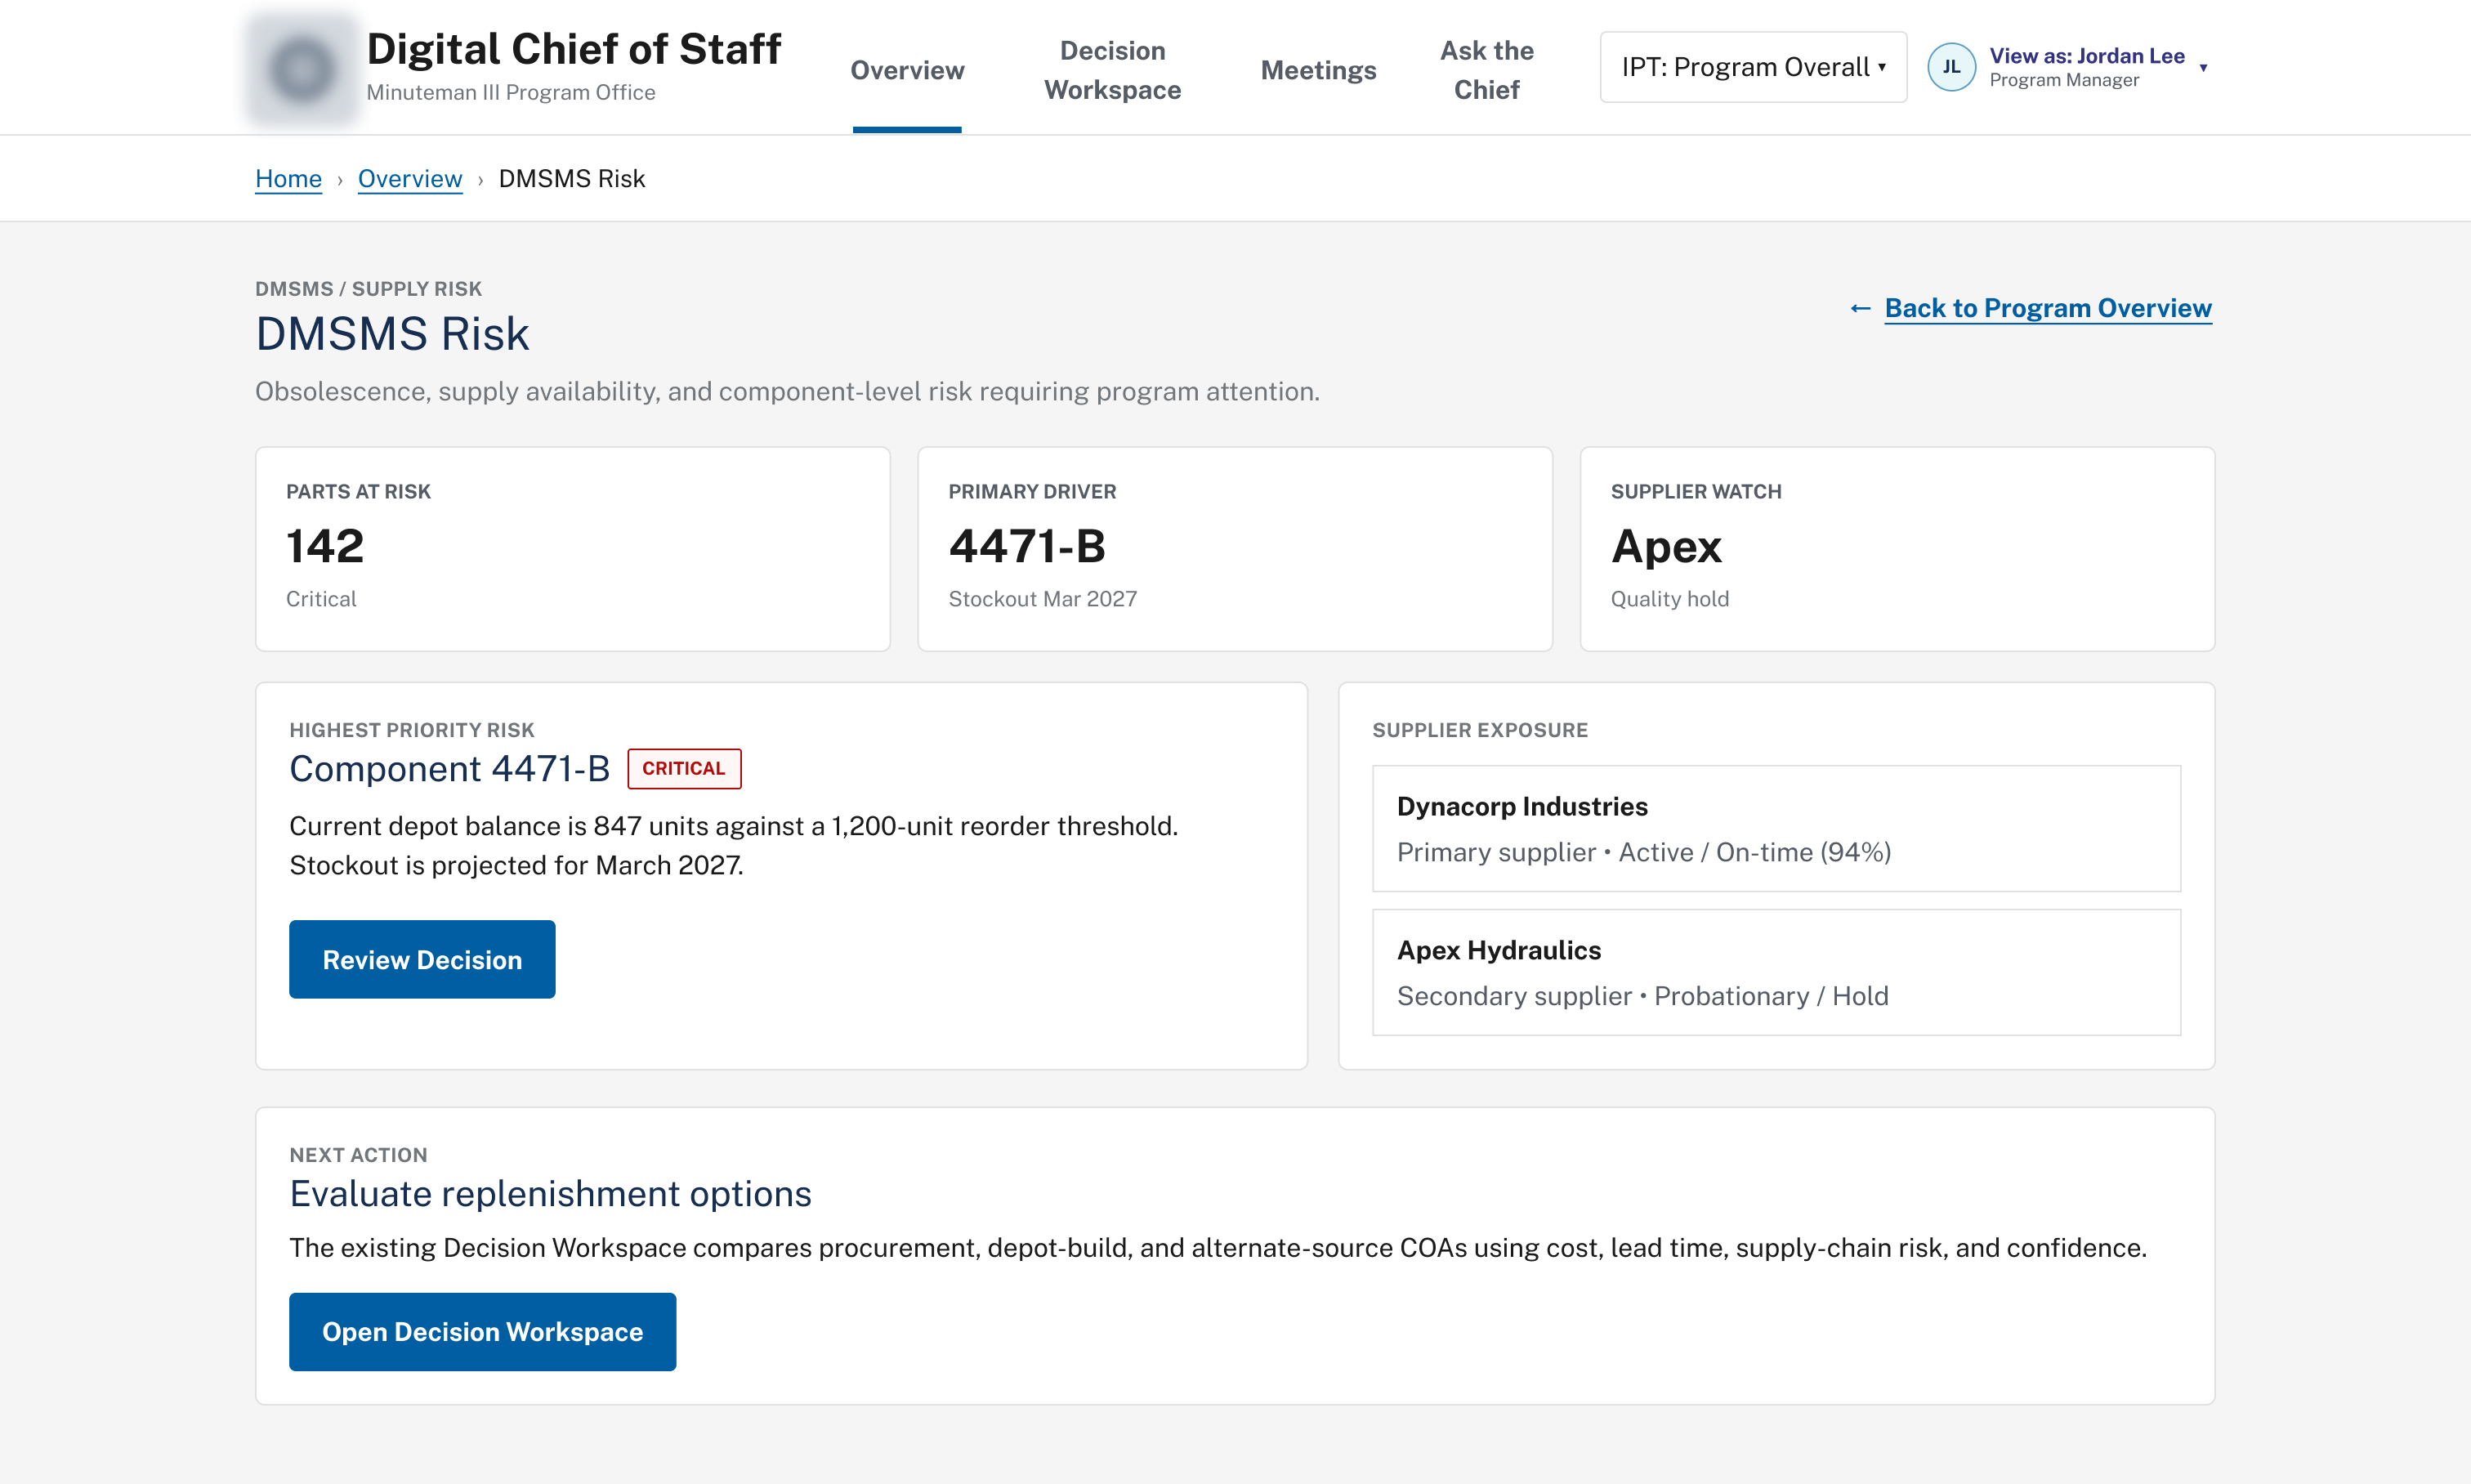This screenshot has width=2471, height=1484.
Task: Click the DMSMS Risk breadcrumb text
Action: point(572,179)
